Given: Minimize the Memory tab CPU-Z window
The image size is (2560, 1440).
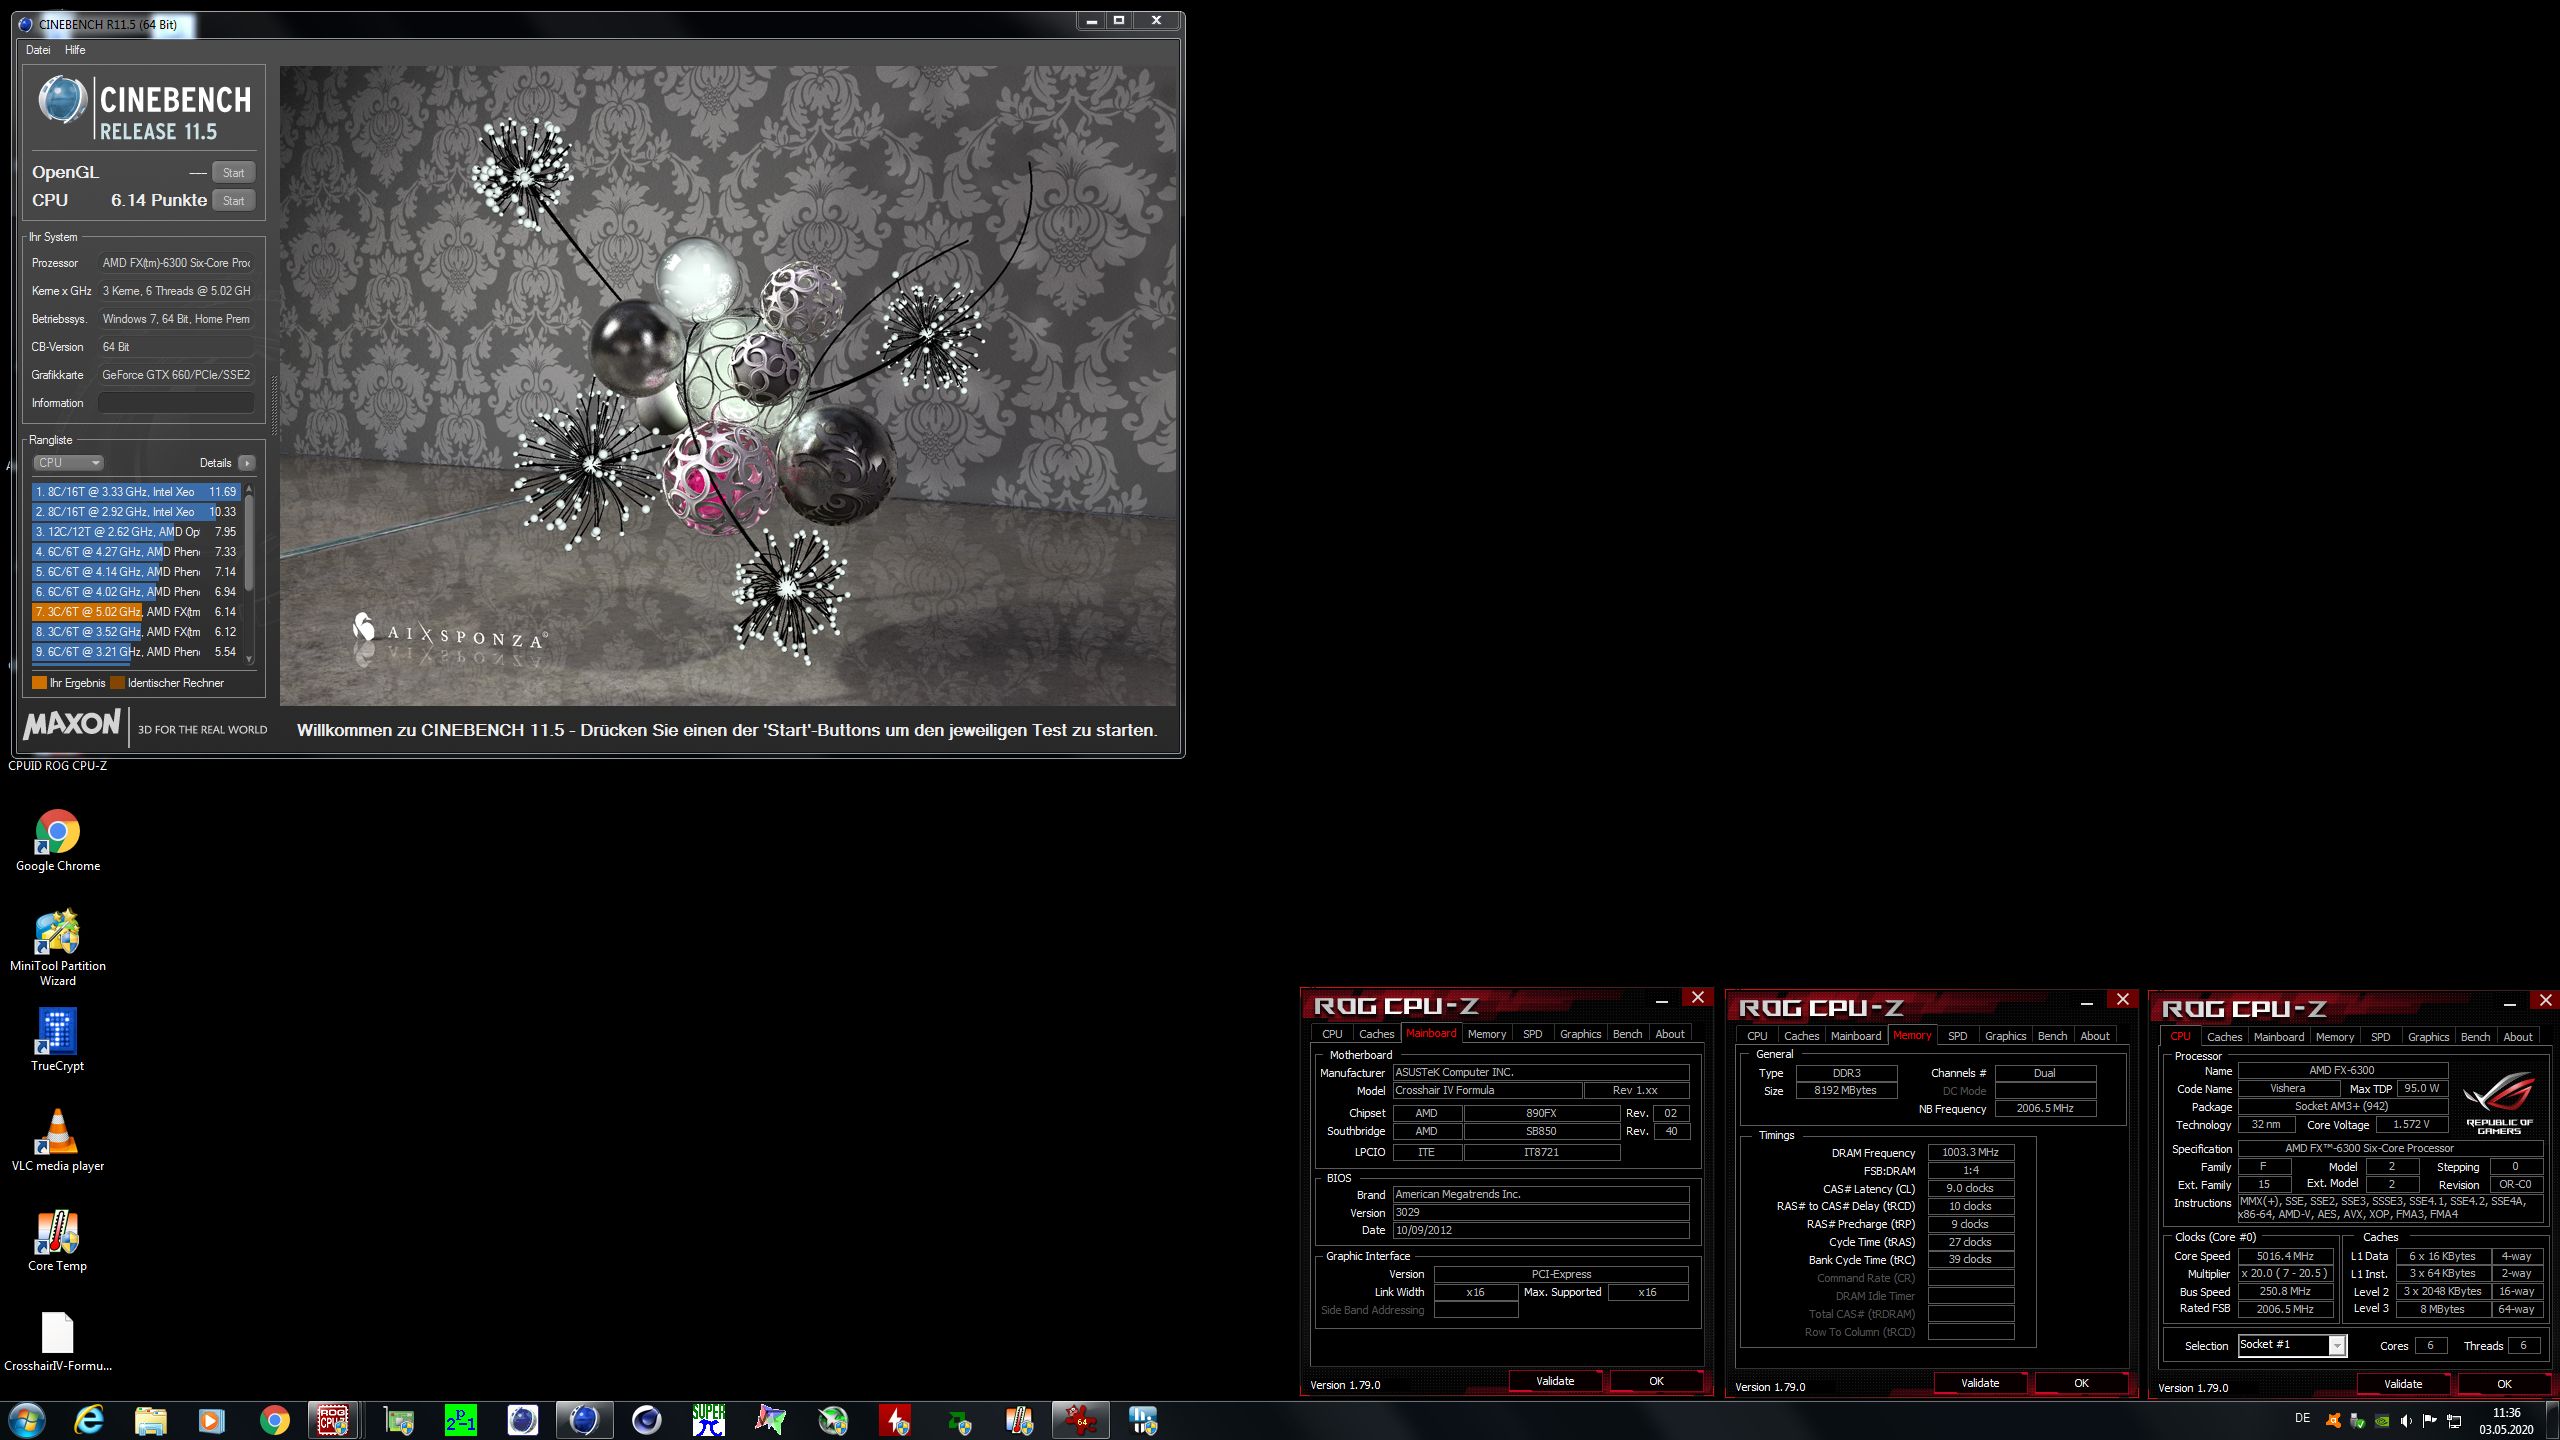Looking at the screenshot, I should pyautogui.click(x=2087, y=1002).
